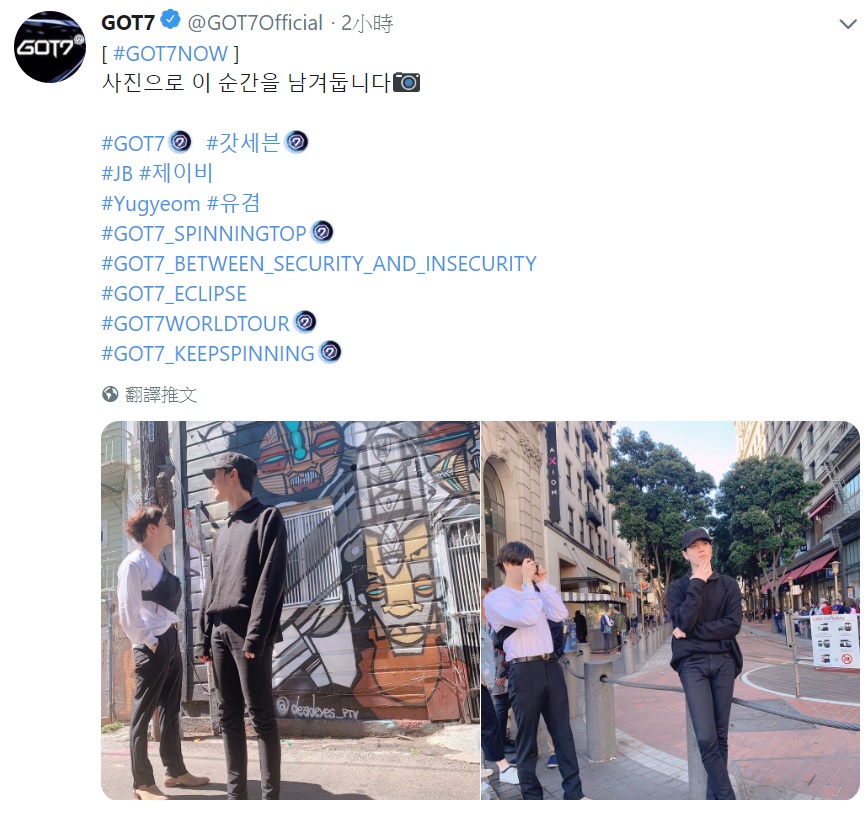This screenshot has height=817, width=867.
Task: Open the #Yugyeom hashtag
Action: (x=150, y=204)
